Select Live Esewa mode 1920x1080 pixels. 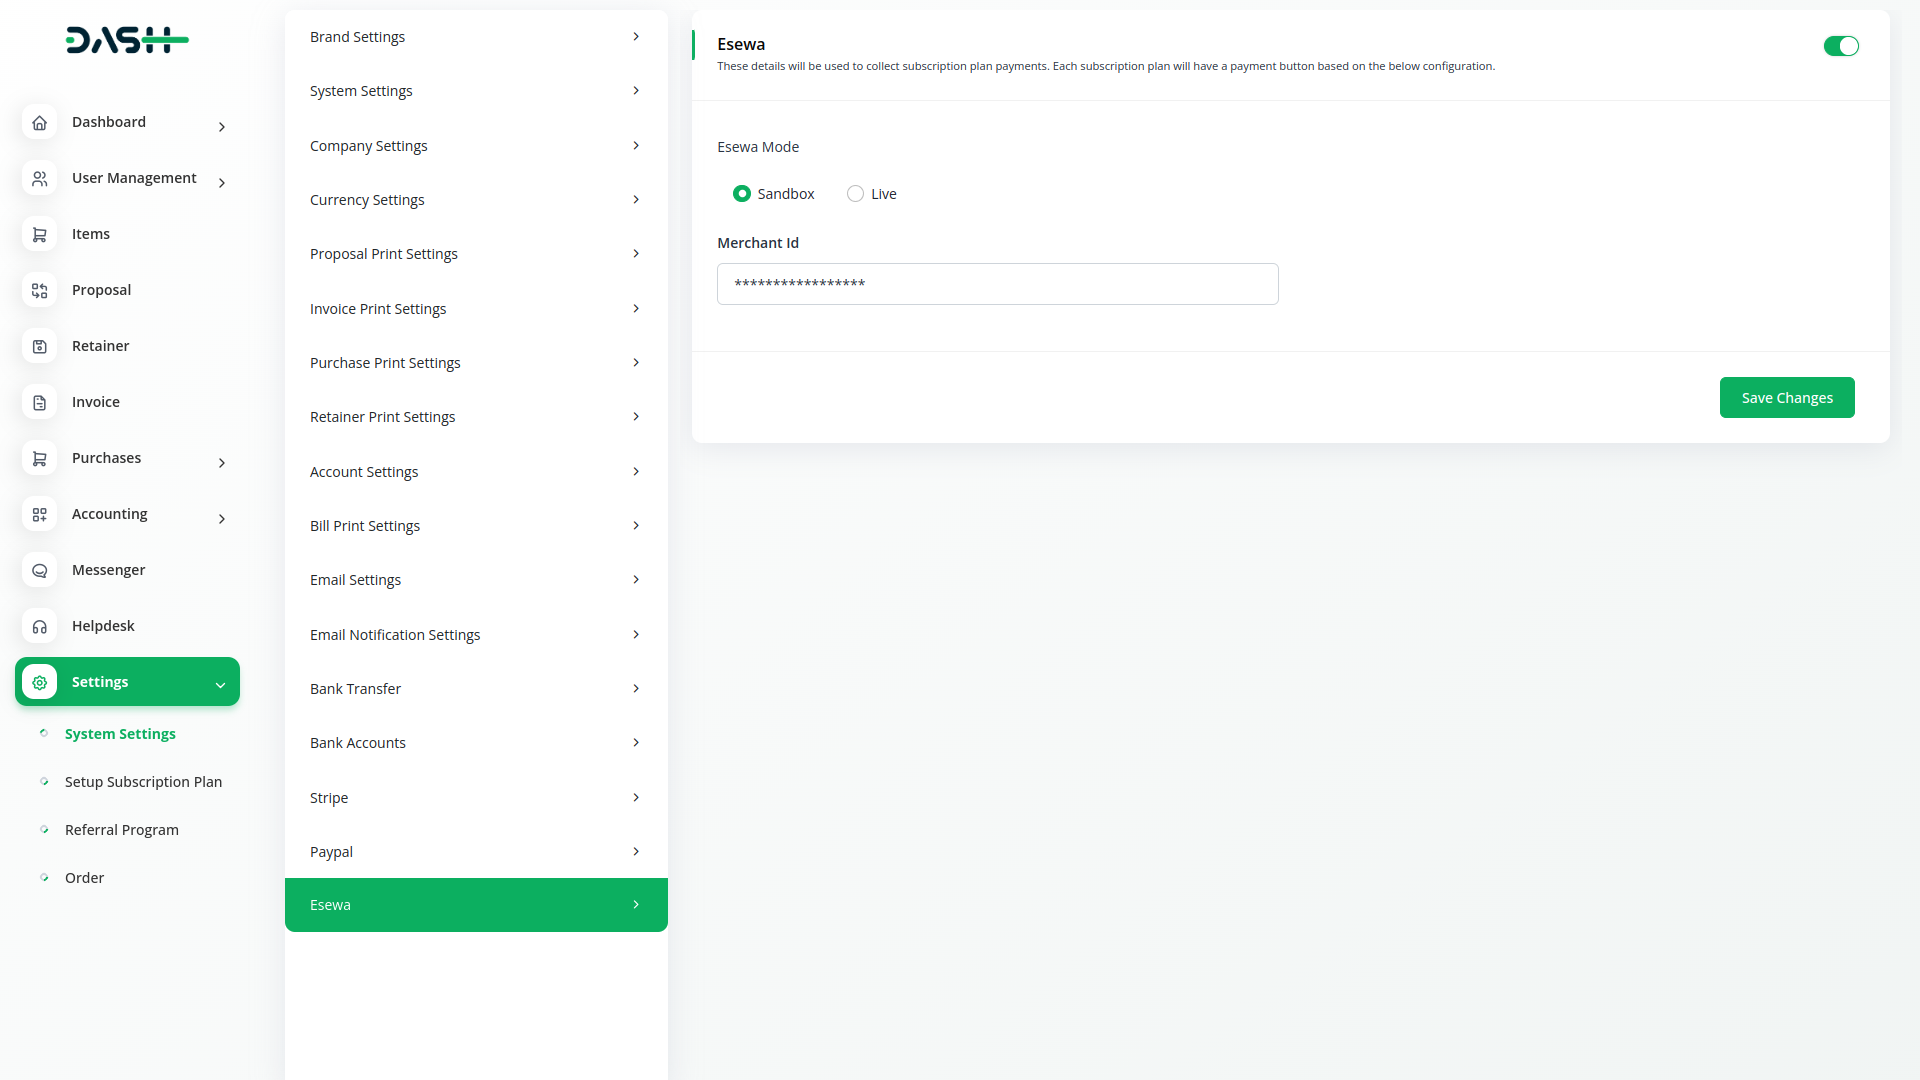(855, 194)
